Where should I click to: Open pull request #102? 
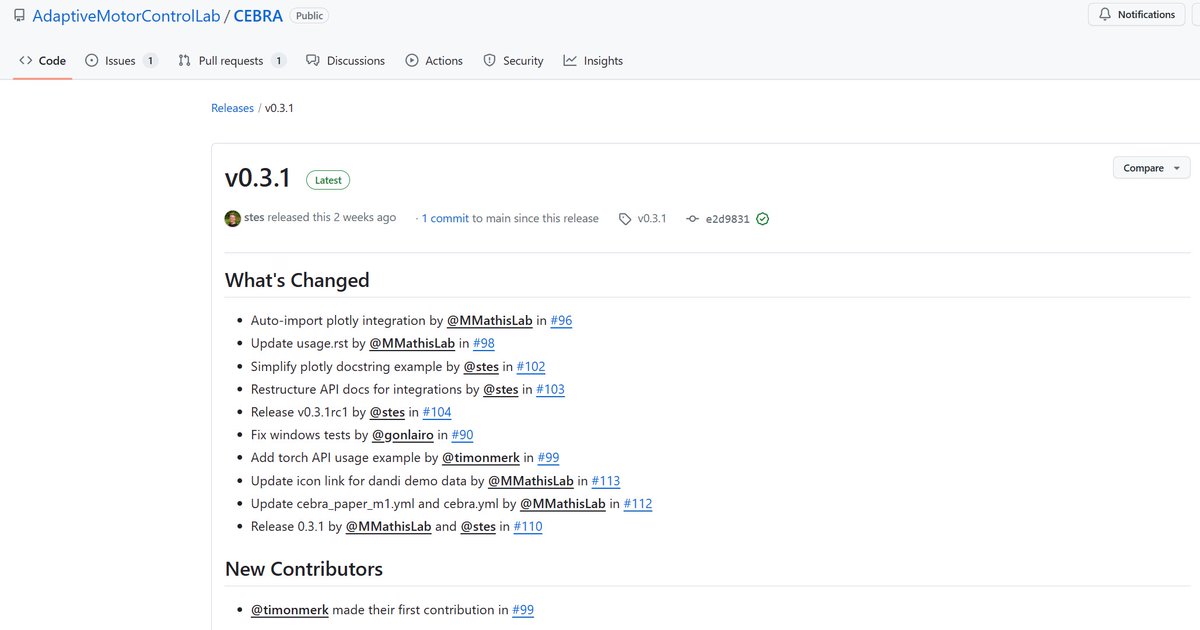531,367
